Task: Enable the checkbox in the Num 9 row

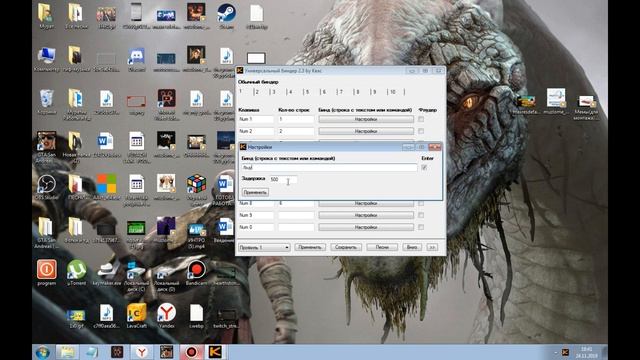Action: click(421, 215)
